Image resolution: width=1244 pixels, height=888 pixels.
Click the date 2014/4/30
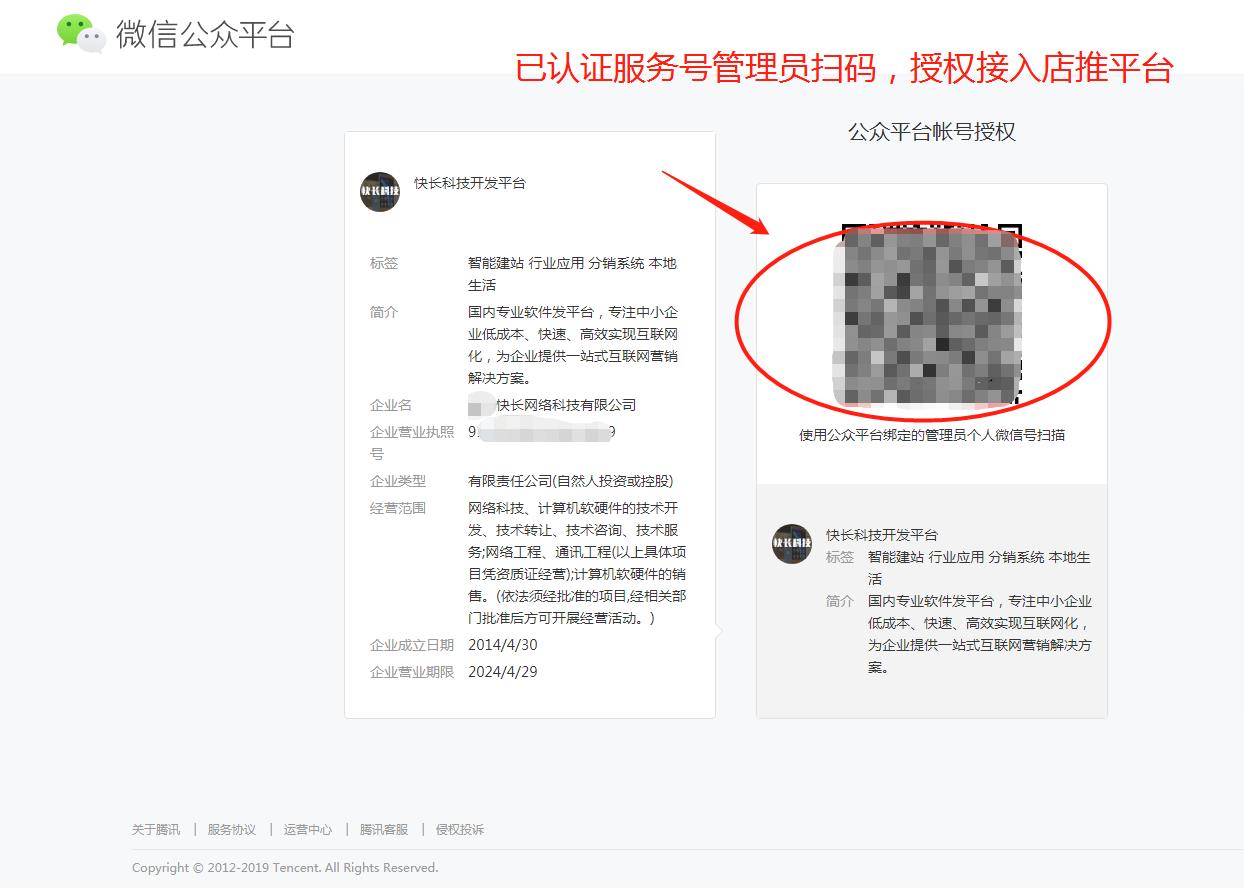[503, 645]
